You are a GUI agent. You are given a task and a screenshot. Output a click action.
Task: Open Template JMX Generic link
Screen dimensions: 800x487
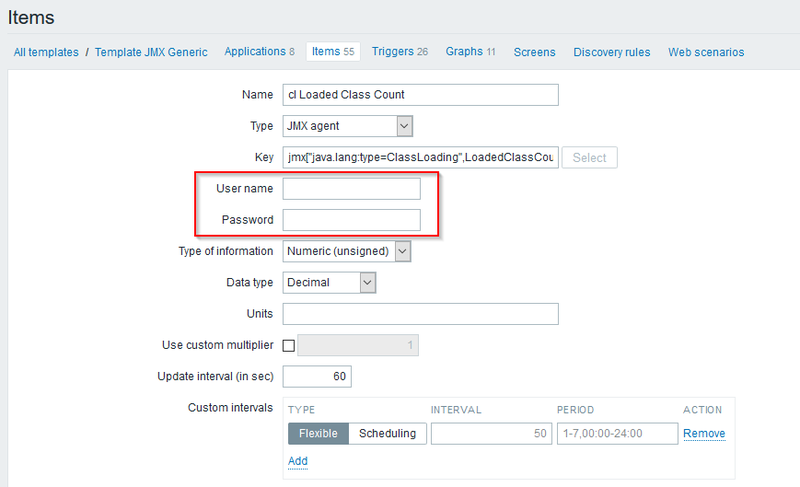(x=153, y=52)
